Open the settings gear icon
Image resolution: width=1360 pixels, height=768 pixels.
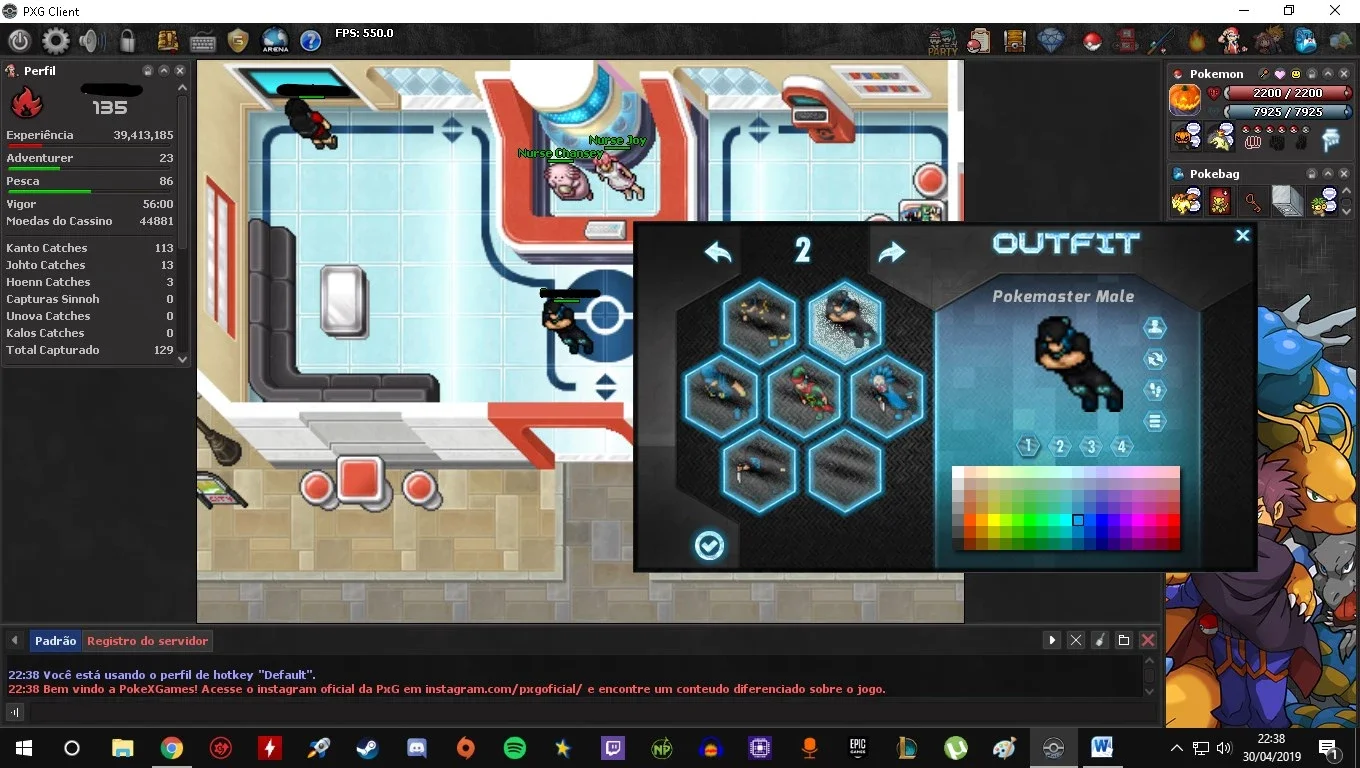(x=56, y=41)
